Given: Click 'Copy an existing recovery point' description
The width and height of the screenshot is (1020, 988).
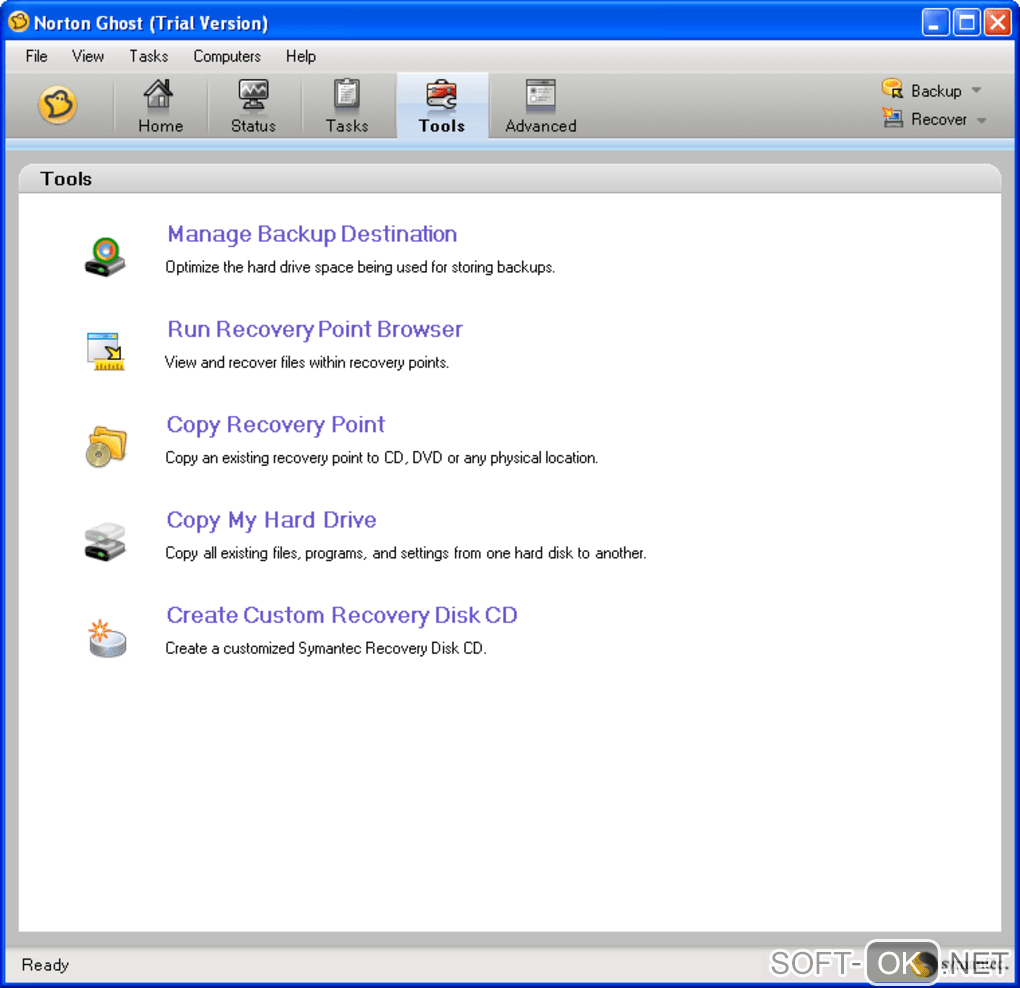Looking at the screenshot, I should (x=381, y=458).
